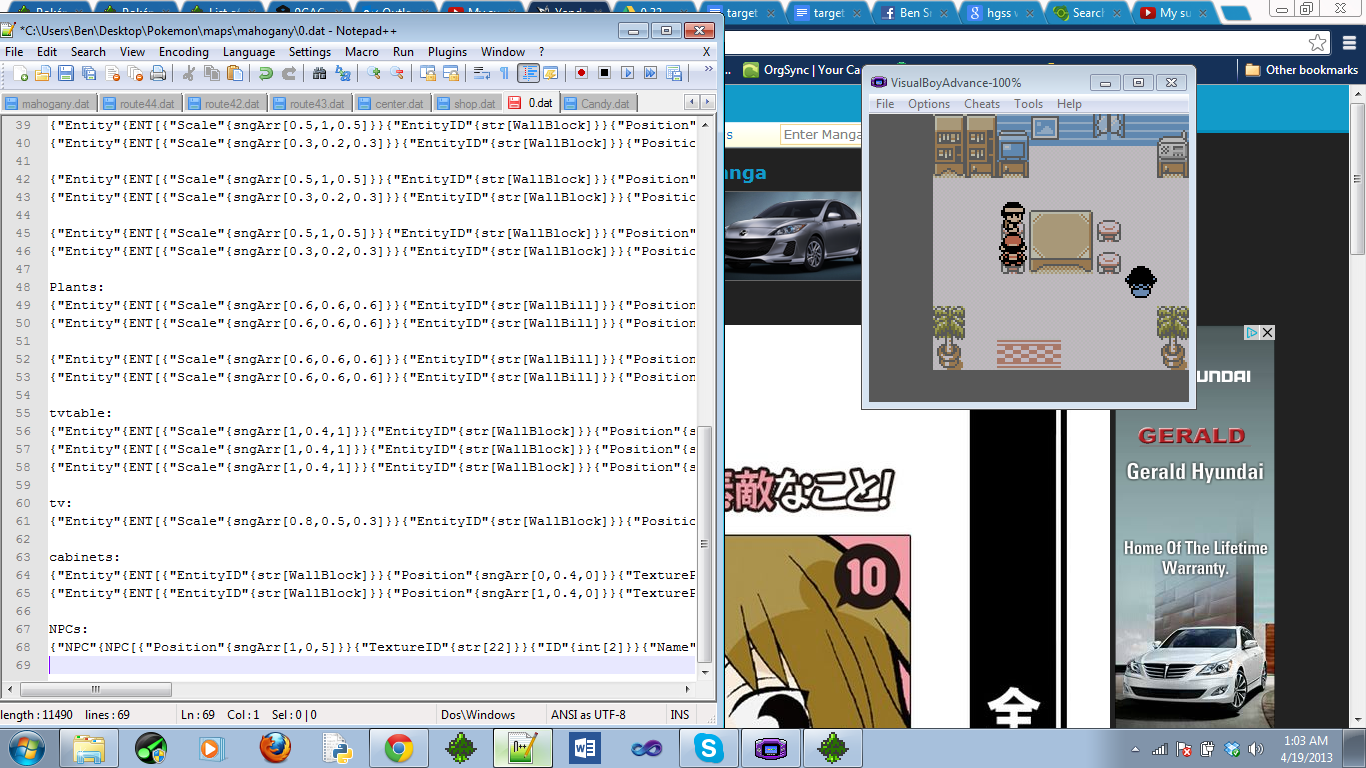Screen dimensions: 1366x768
Task: Show hidden system tray icons
Action: (1136, 749)
